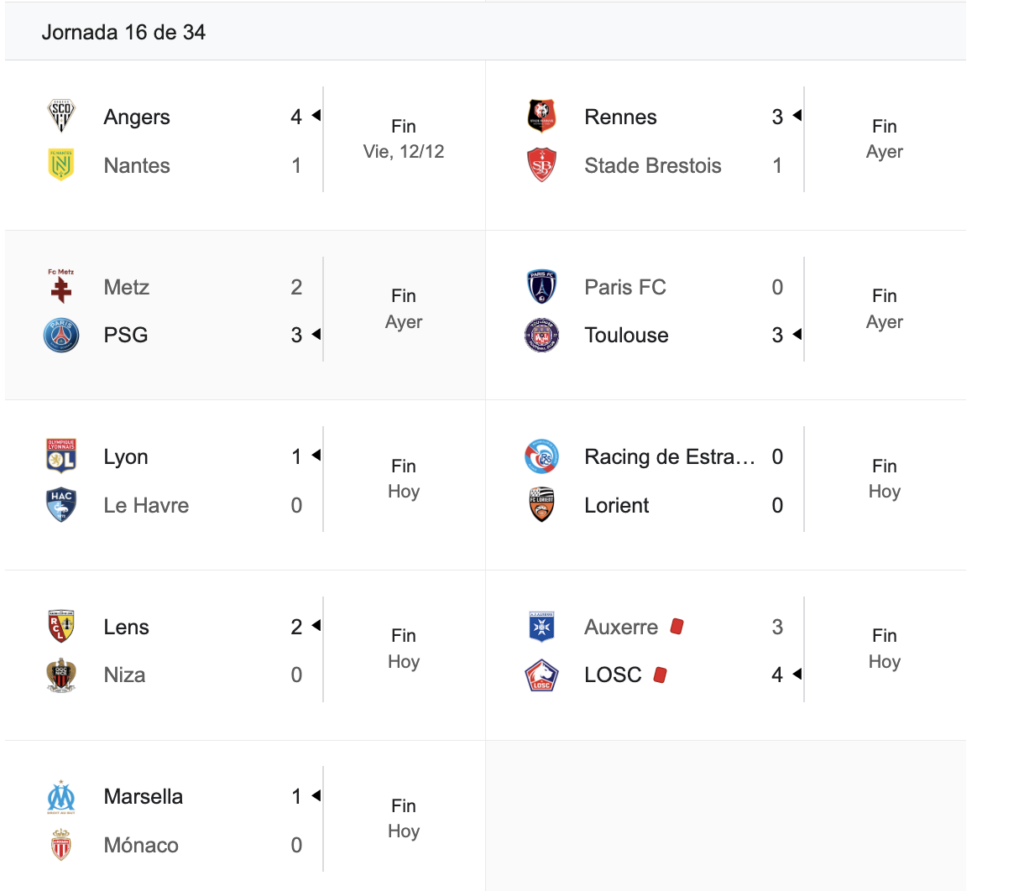
Task: Click LOSC's red card indicator
Action: click(x=660, y=675)
